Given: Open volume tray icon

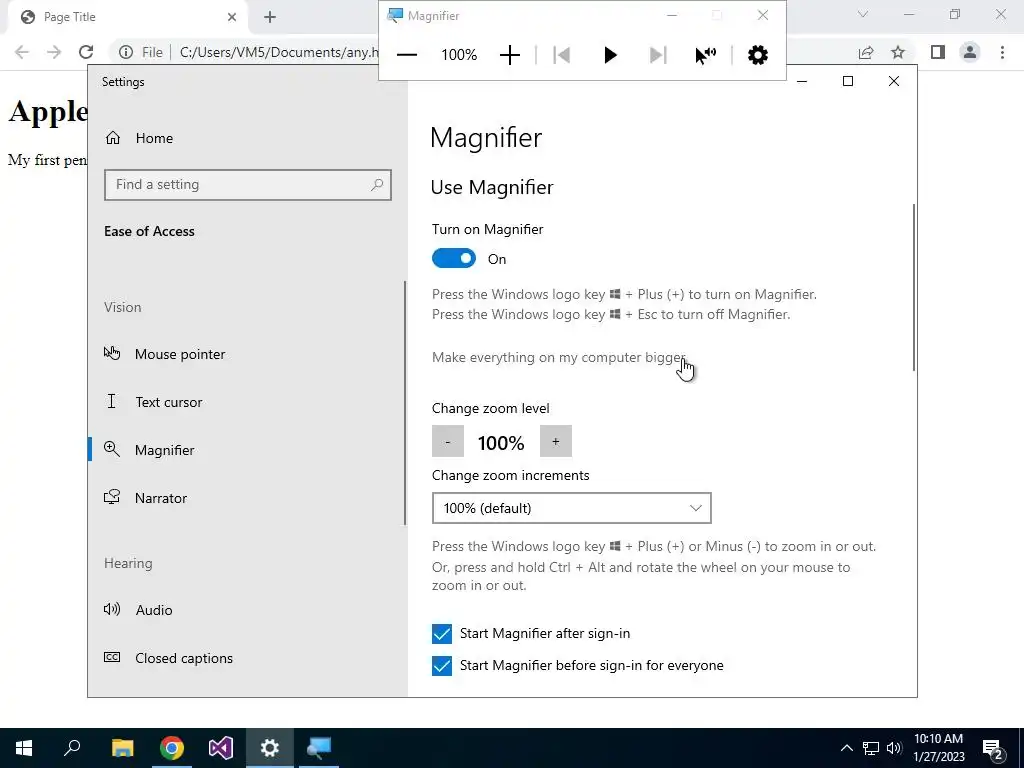Looking at the screenshot, I should pyautogui.click(x=894, y=748).
